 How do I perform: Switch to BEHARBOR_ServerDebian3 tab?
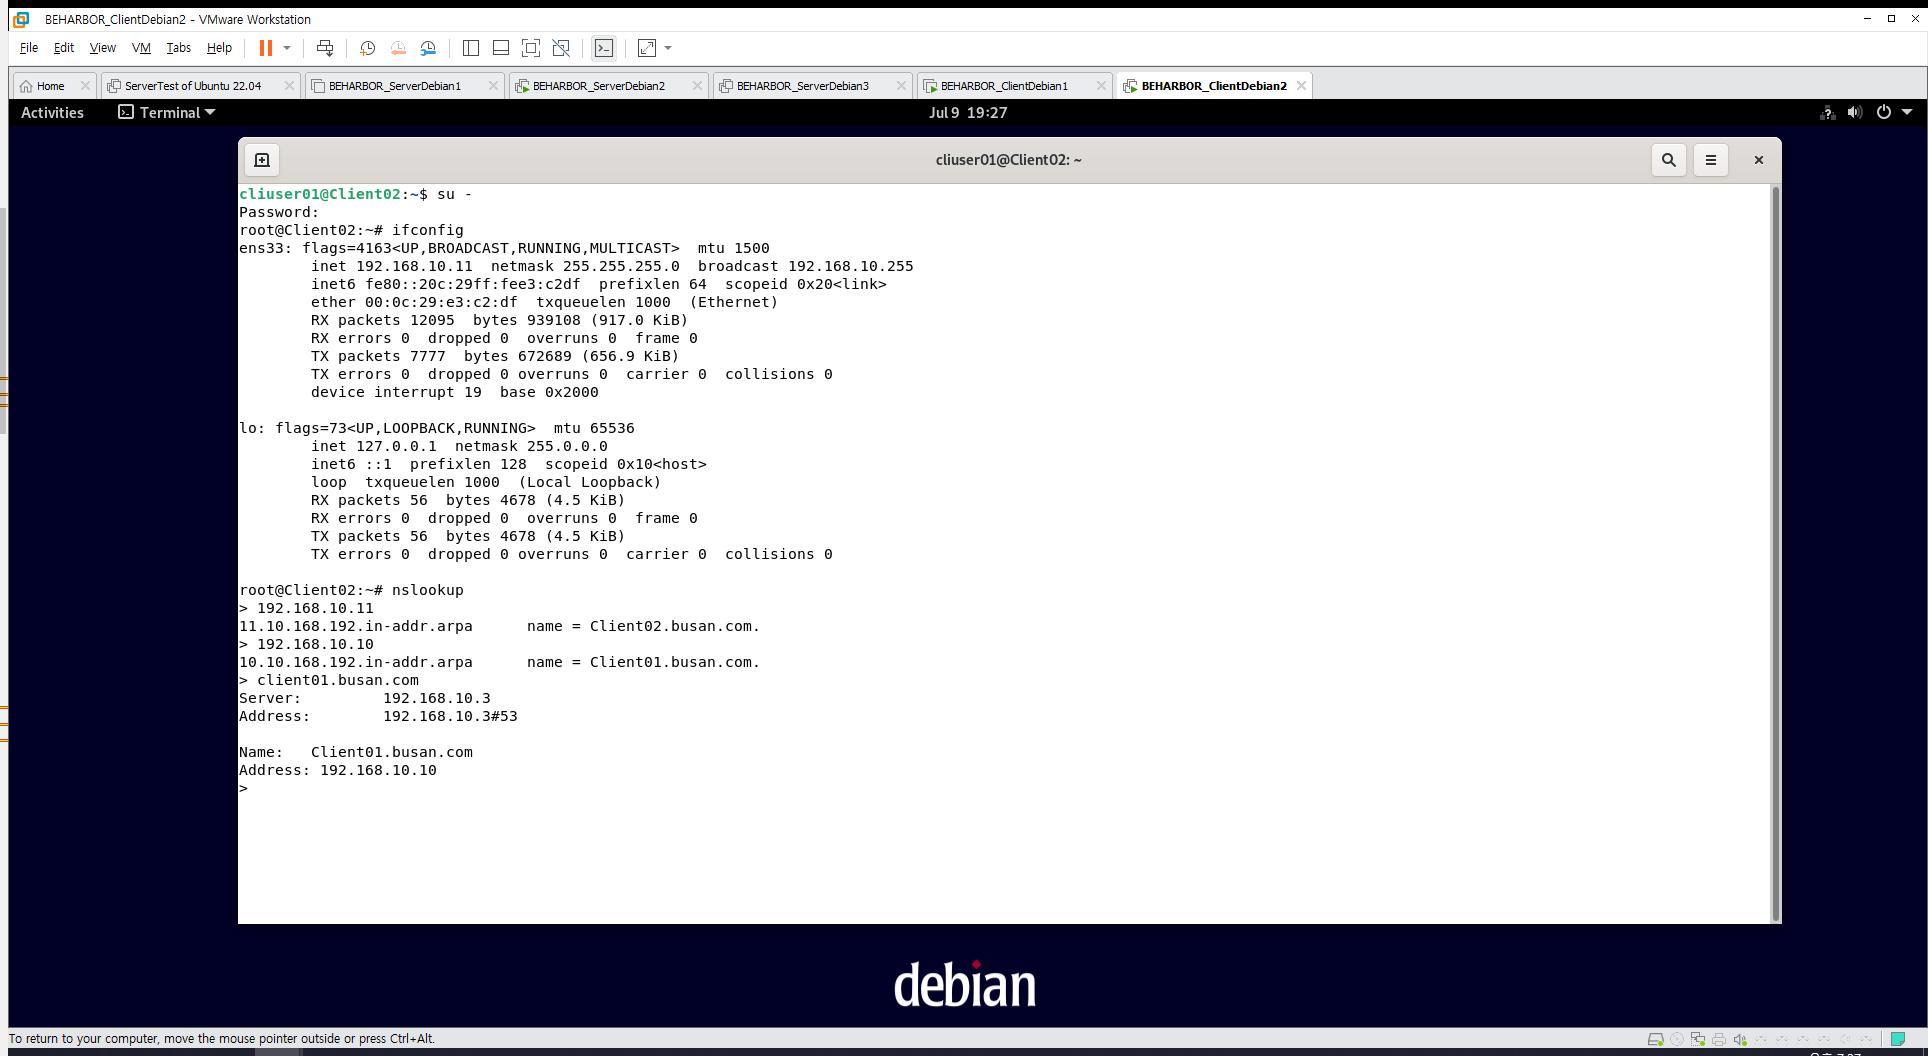[802, 86]
